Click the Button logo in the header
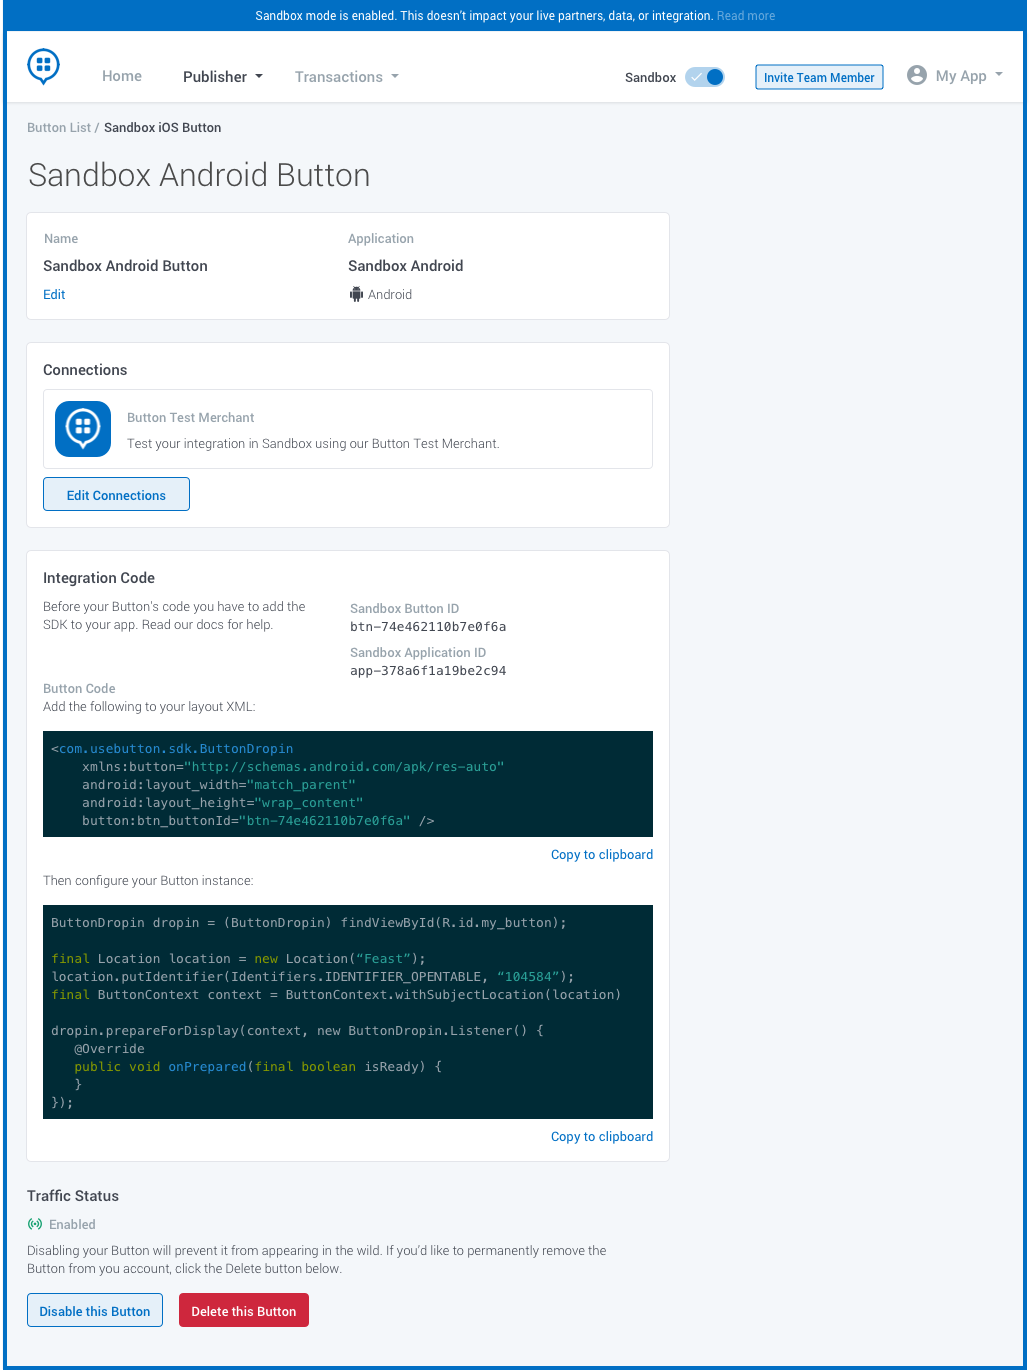The height and width of the screenshot is (1370, 1030). pos(43,67)
